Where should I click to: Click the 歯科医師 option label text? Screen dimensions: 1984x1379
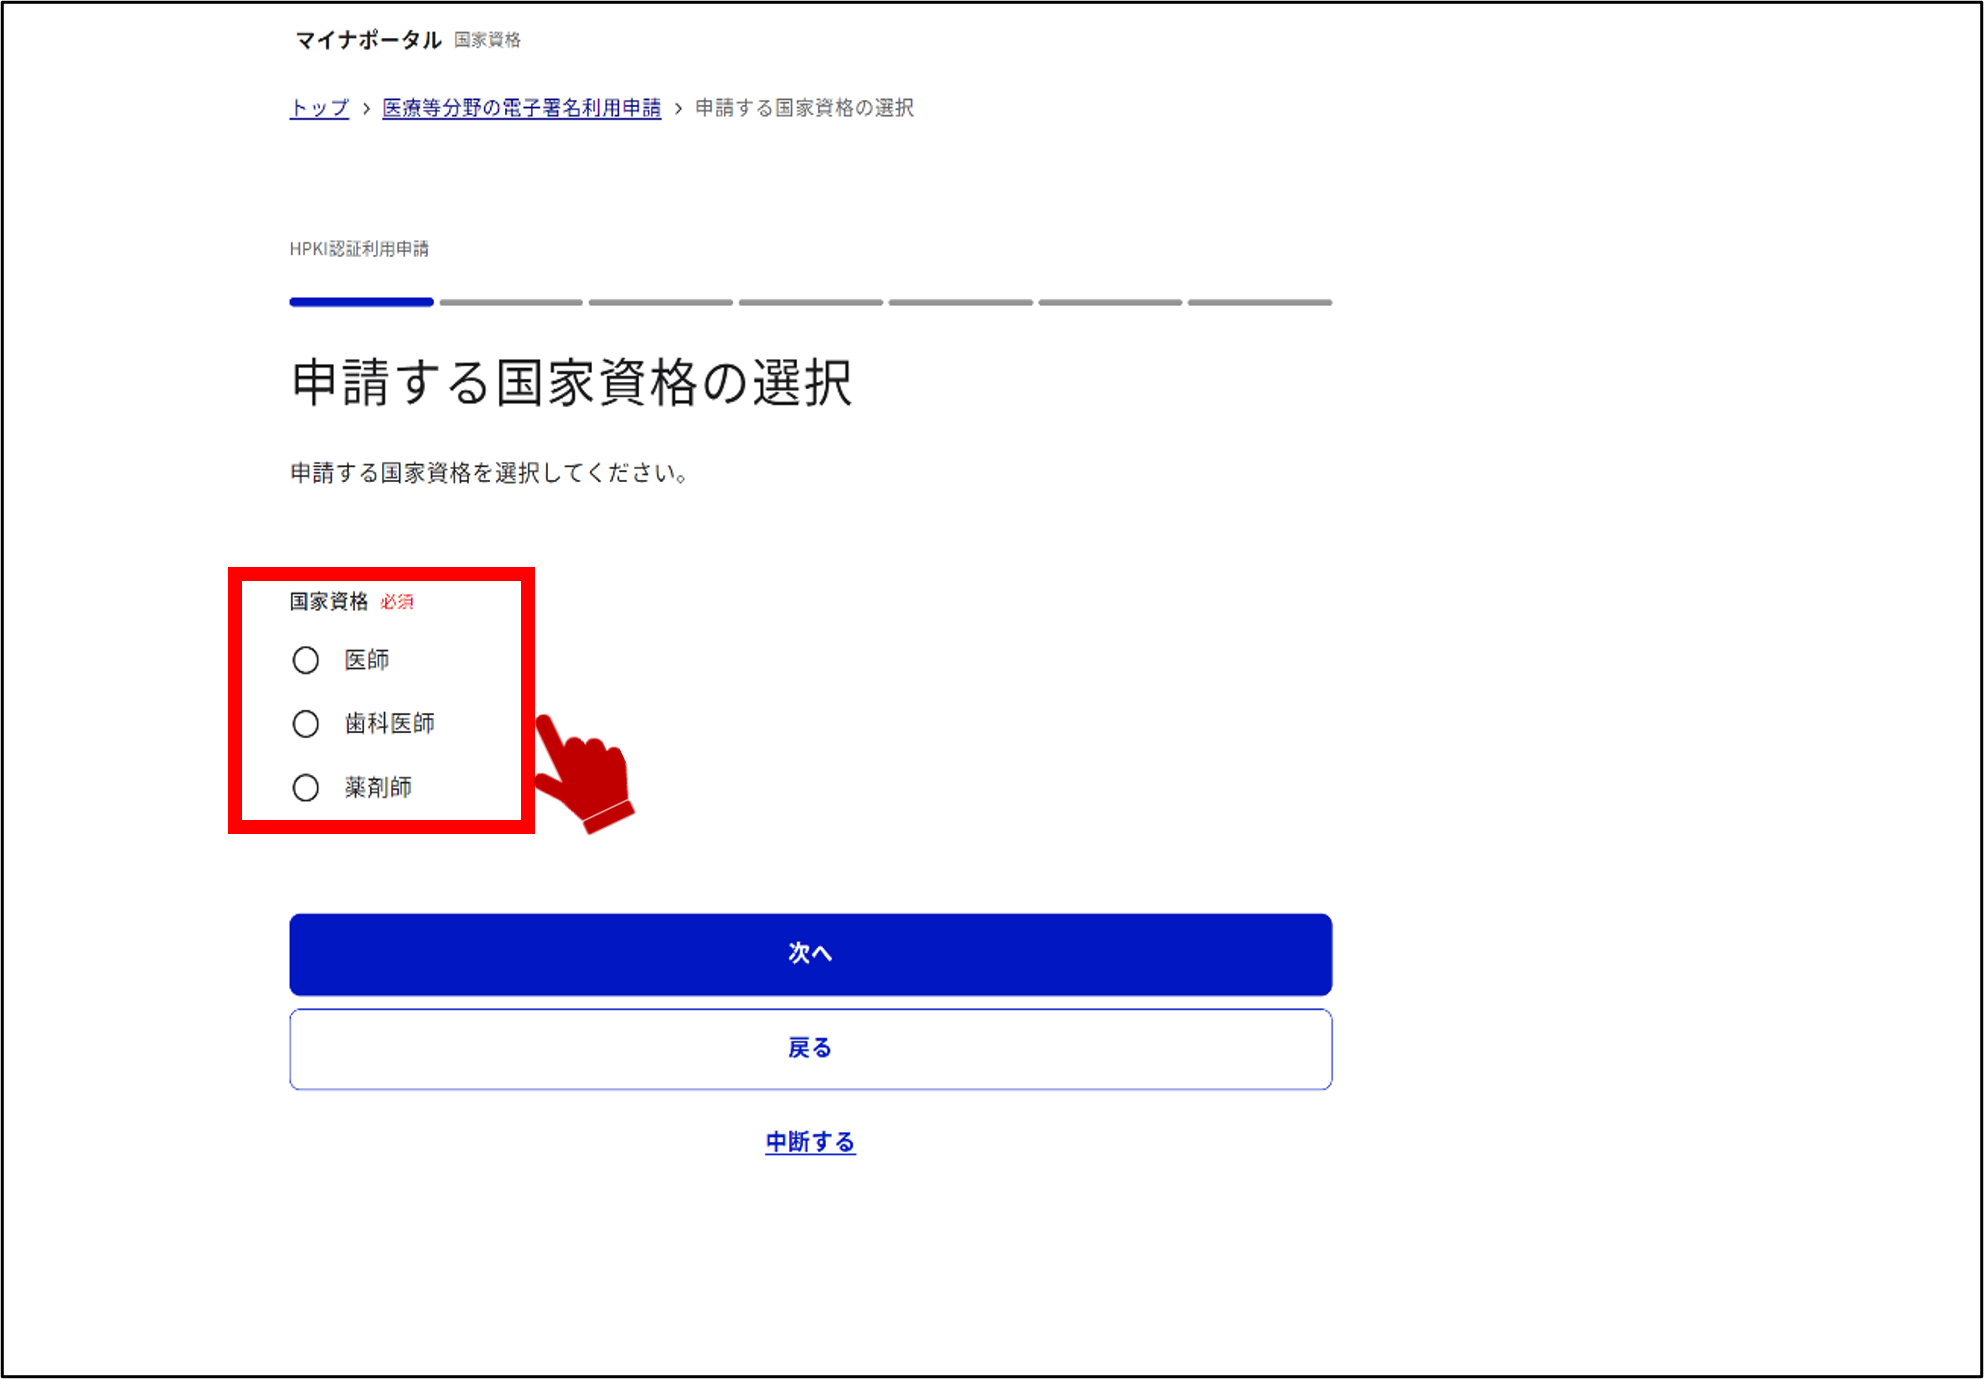pos(389,724)
